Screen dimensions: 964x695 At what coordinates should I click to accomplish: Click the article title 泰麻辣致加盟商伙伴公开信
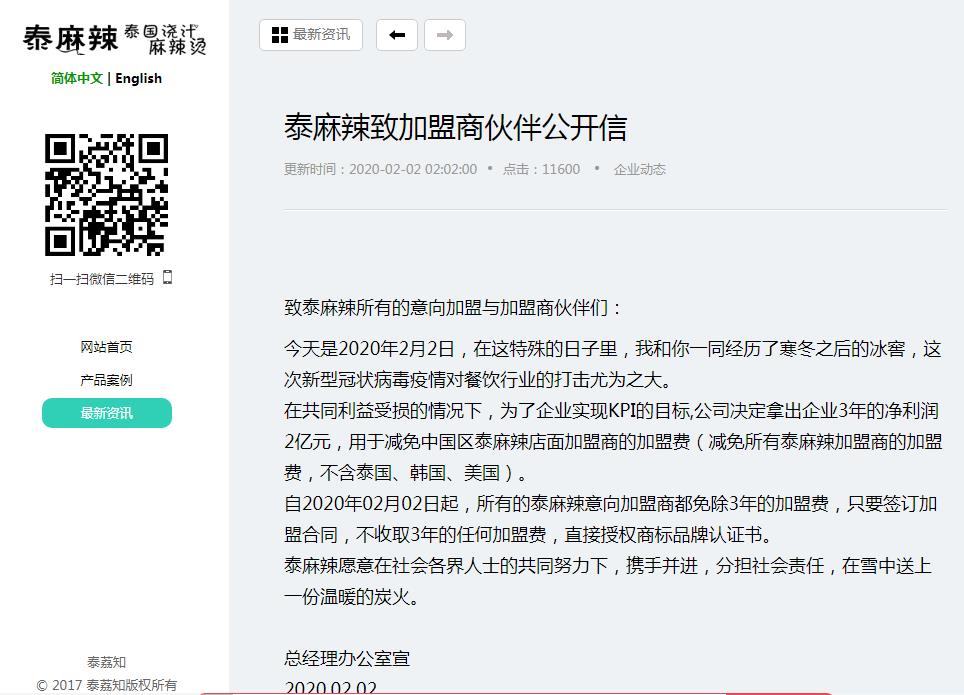pyautogui.click(x=456, y=128)
